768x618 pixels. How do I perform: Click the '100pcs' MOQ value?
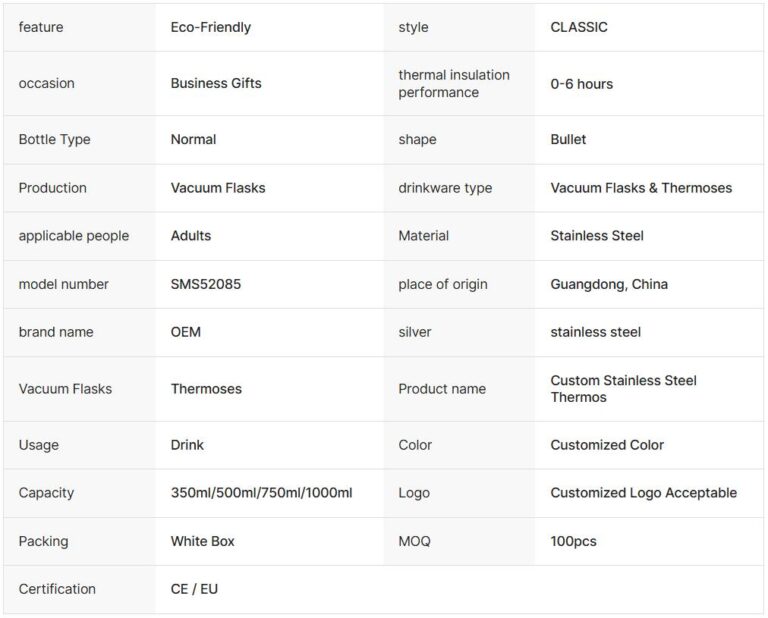click(x=573, y=541)
